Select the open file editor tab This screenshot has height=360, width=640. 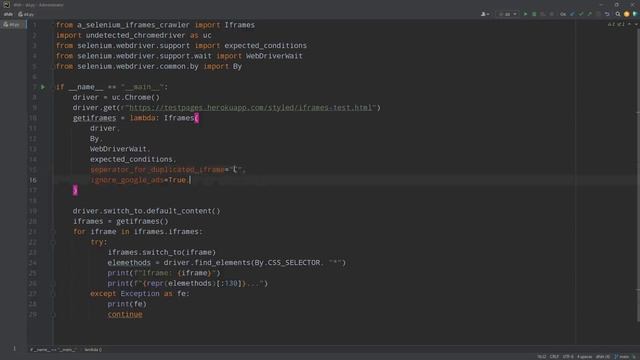click(x=12, y=24)
